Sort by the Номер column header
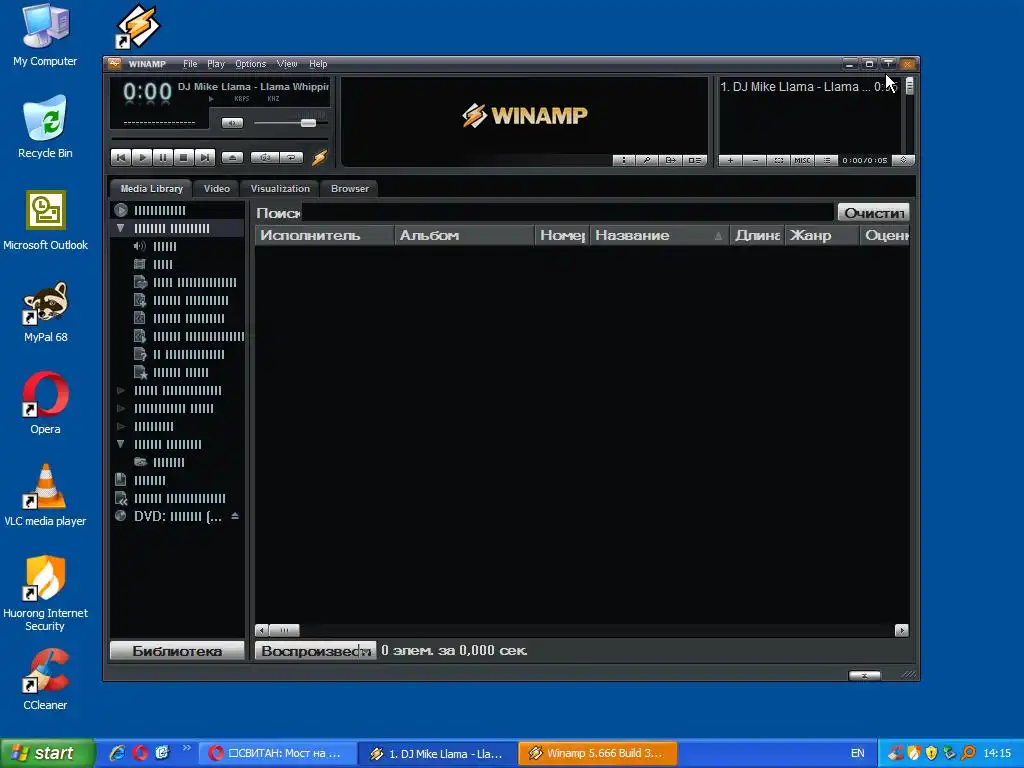Image resolution: width=1024 pixels, height=768 pixels. tap(562, 235)
